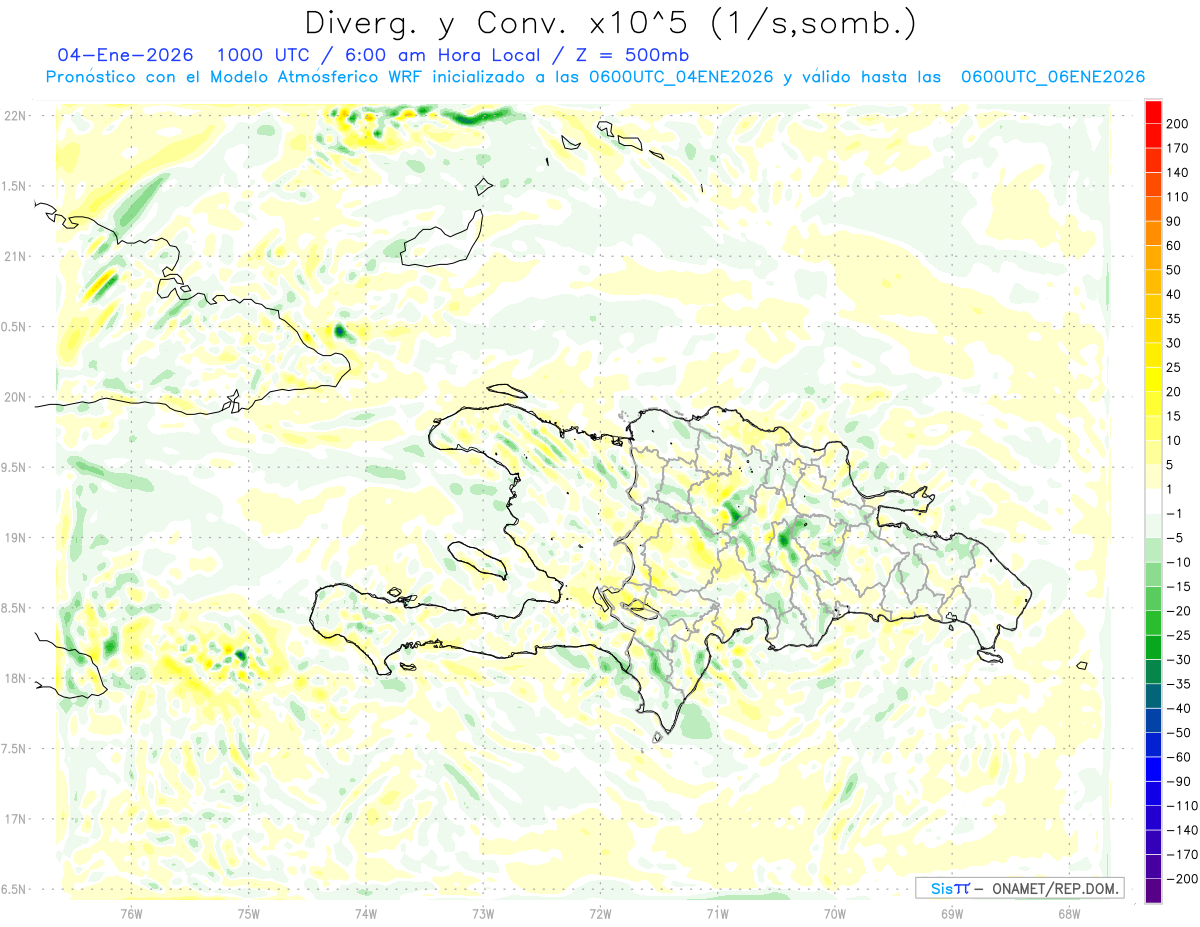Screen dimensions: 1200x927
Task: Select the red colorbar segment above 200
Action: click(x=1154, y=113)
